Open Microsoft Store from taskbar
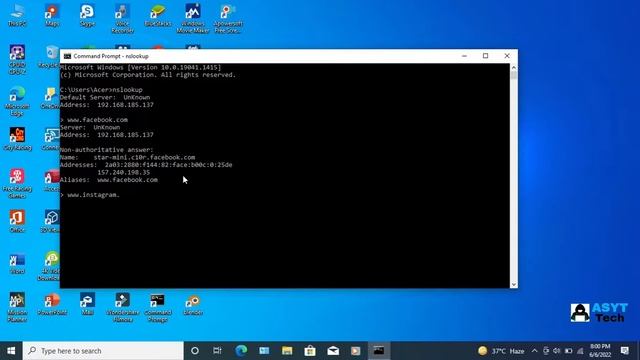Image resolution: width=640 pixels, height=360 pixels. click(310, 351)
